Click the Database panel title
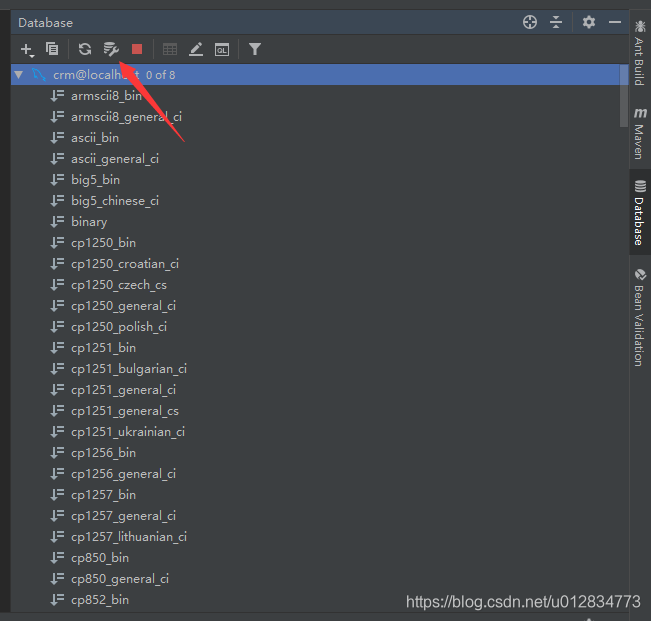This screenshot has width=651, height=621. click(x=46, y=23)
